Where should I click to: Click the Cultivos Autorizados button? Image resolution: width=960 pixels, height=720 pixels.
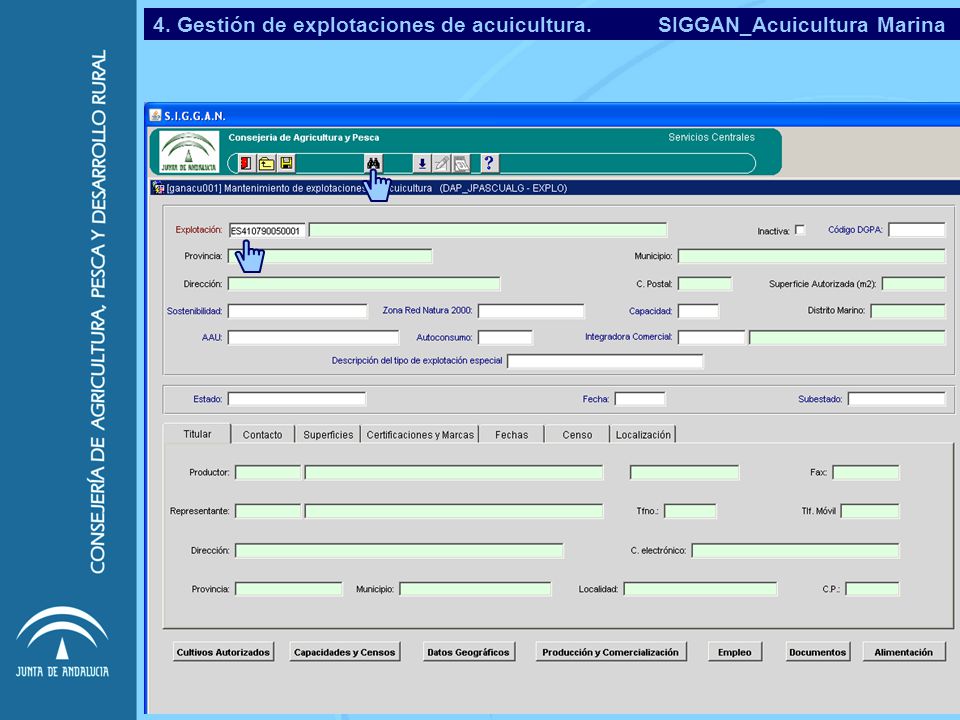[223, 652]
